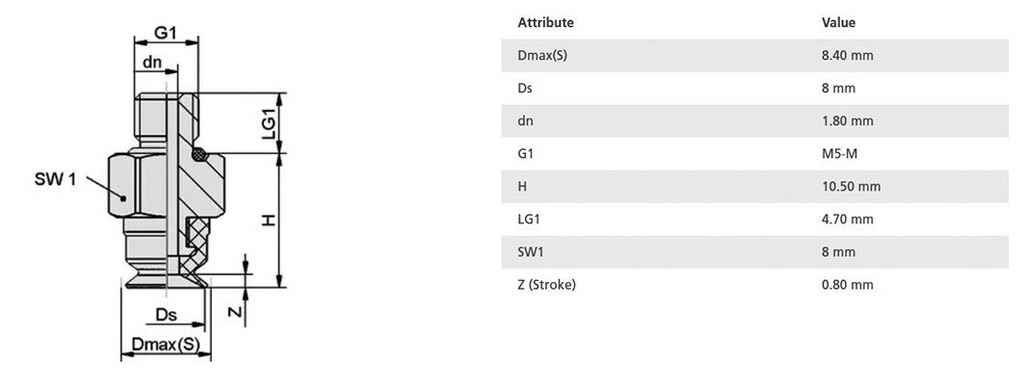Click the M5-M value for G1
Image resolution: width=1024 pixels, height=386 pixels.
(840, 153)
